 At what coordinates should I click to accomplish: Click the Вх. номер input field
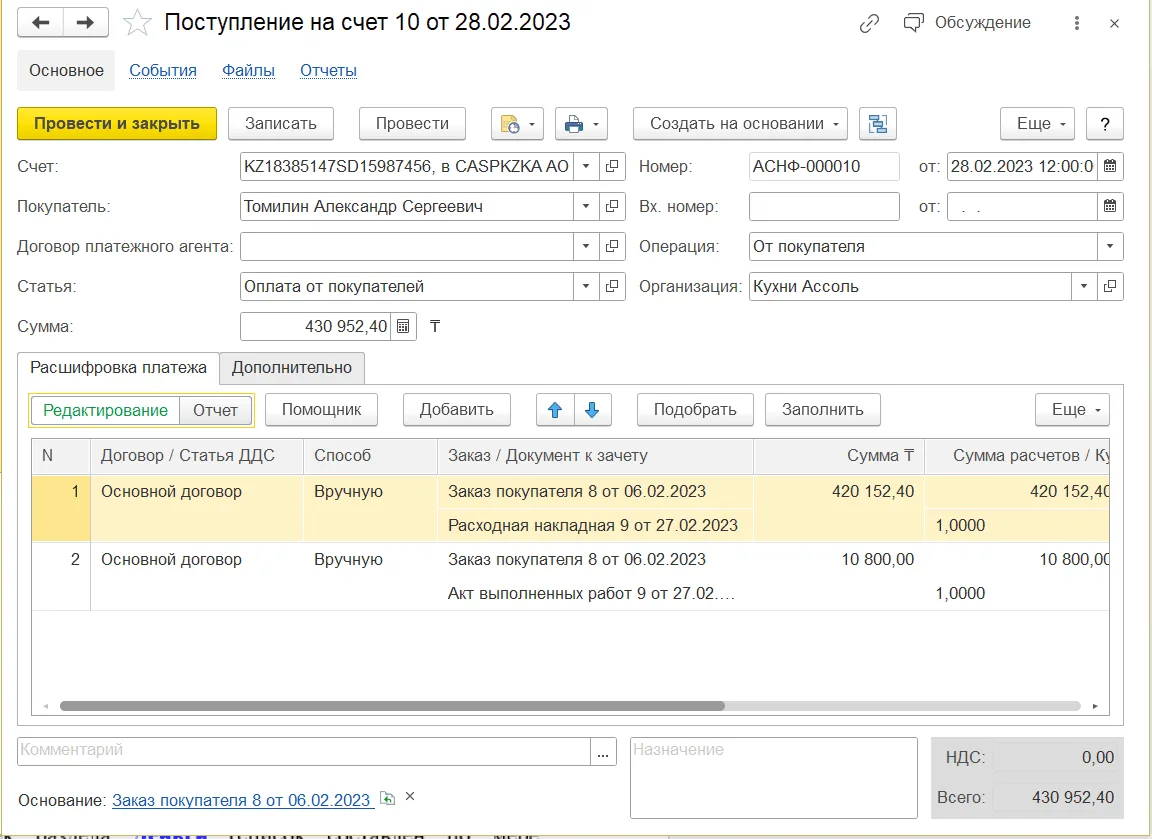(x=824, y=206)
